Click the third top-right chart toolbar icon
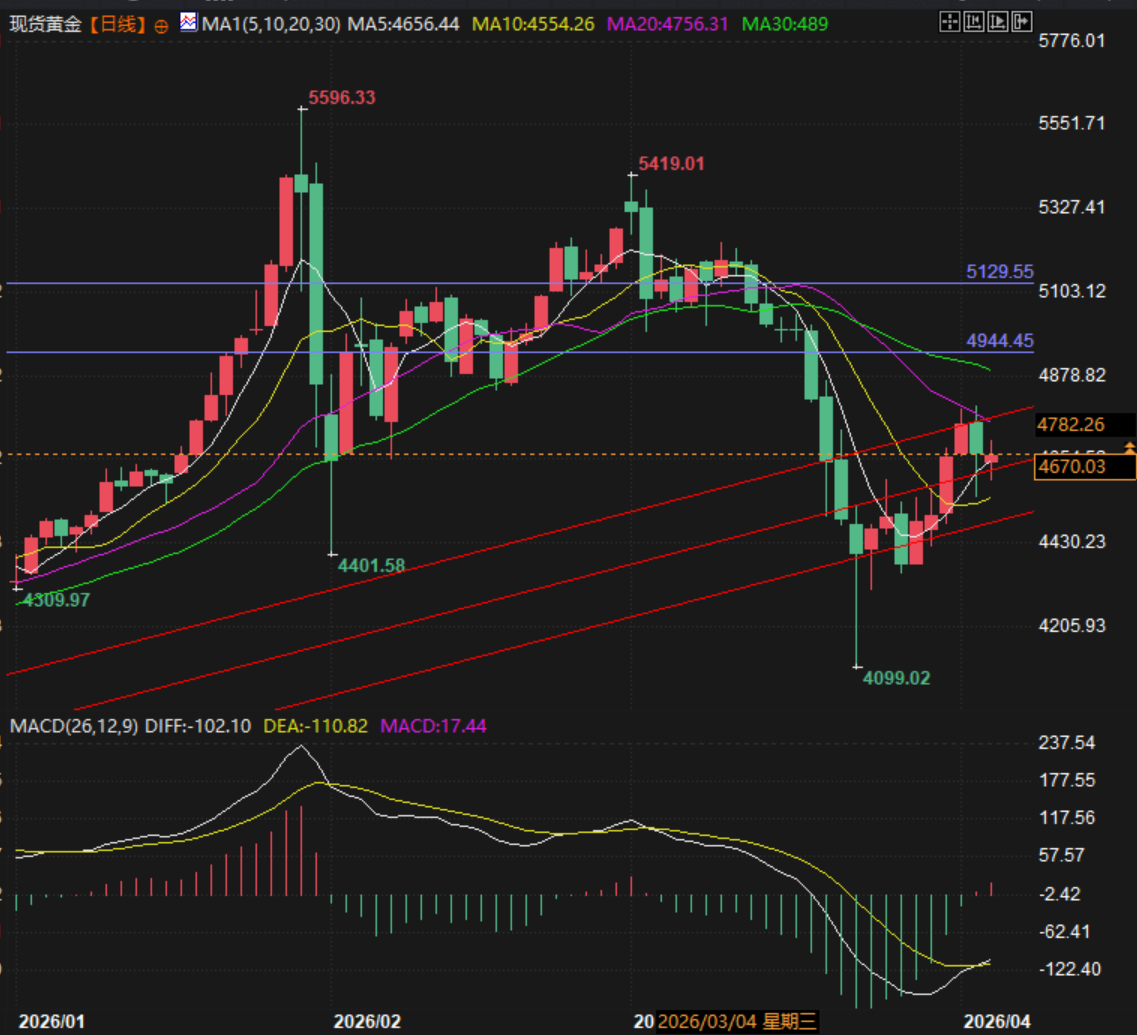This screenshot has height=1035, width=1137. tap(997, 22)
